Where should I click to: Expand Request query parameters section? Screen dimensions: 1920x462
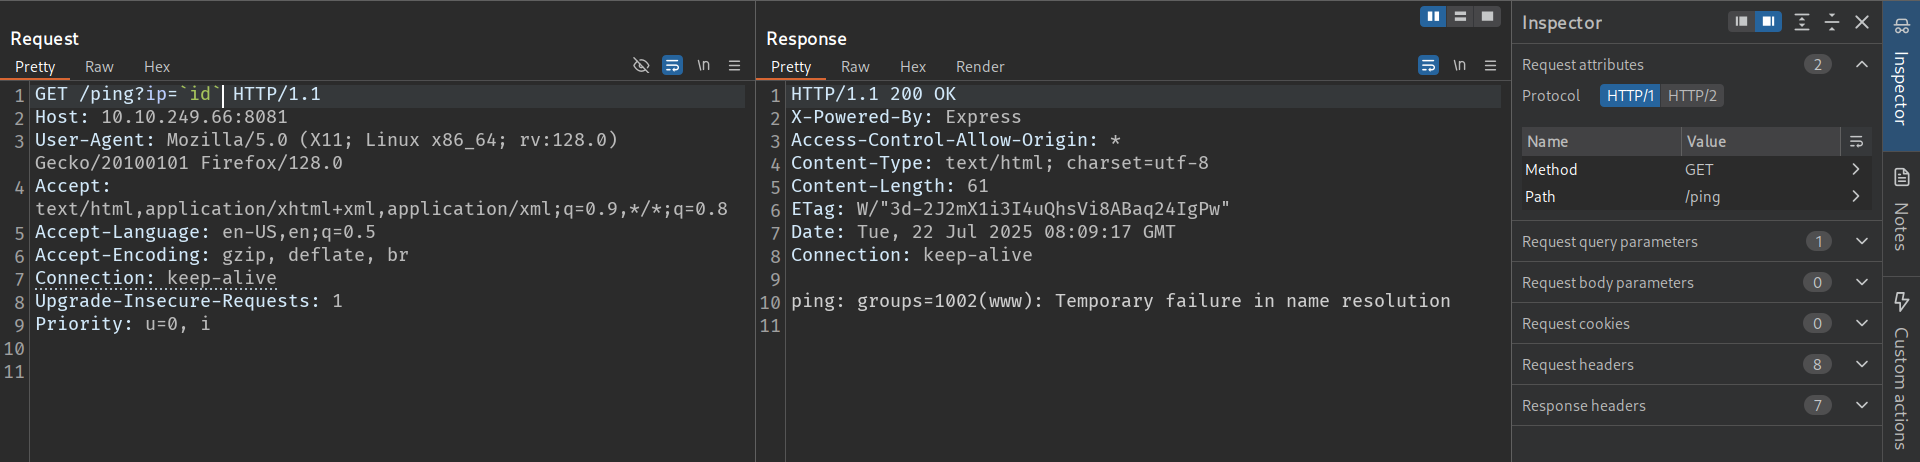tap(1861, 241)
